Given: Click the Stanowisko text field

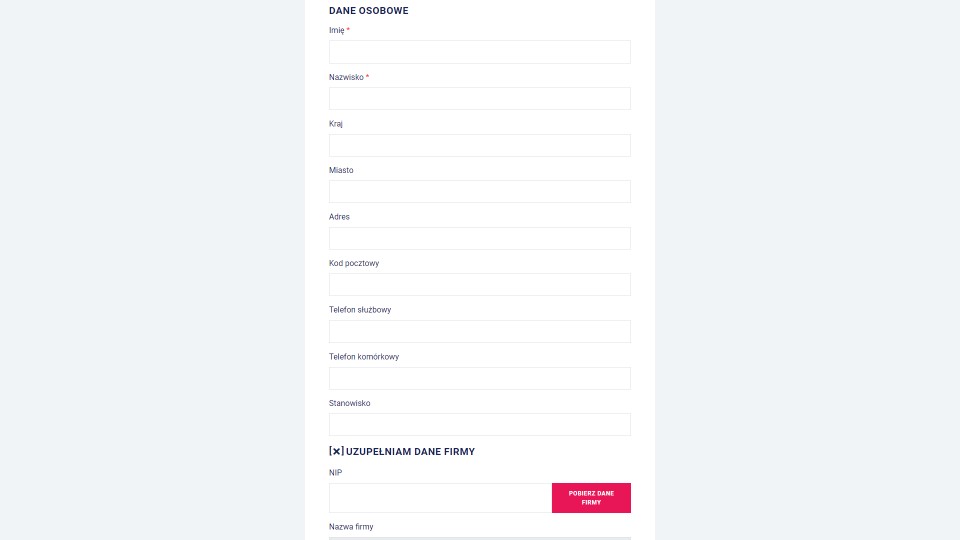Looking at the screenshot, I should pos(479,424).
